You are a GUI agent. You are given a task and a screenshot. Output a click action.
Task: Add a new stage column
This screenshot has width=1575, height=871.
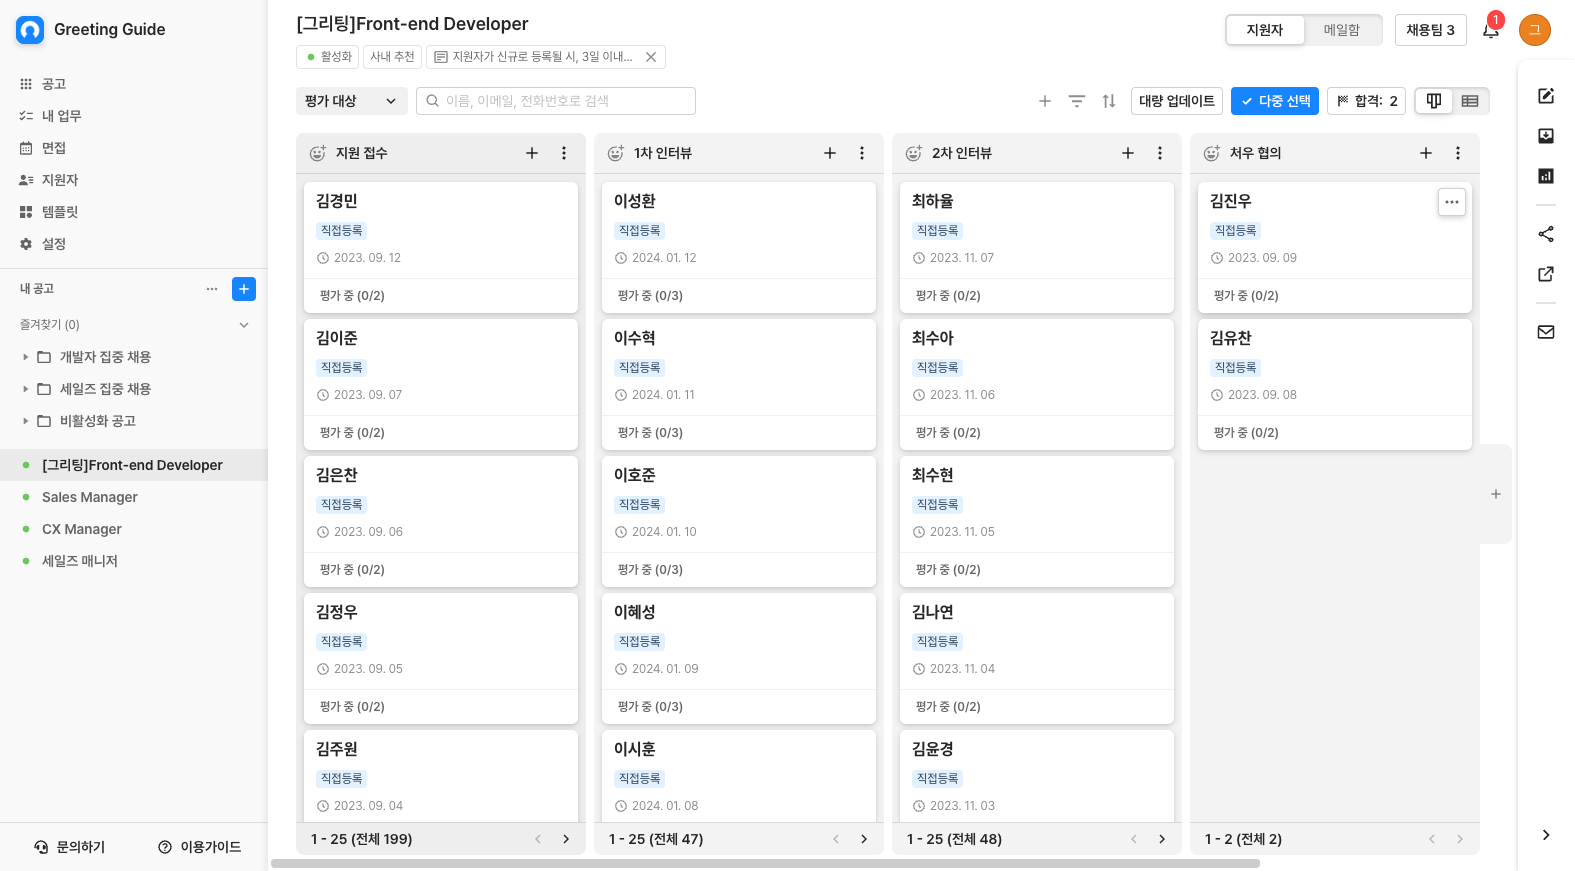(x=1496, y=494)
